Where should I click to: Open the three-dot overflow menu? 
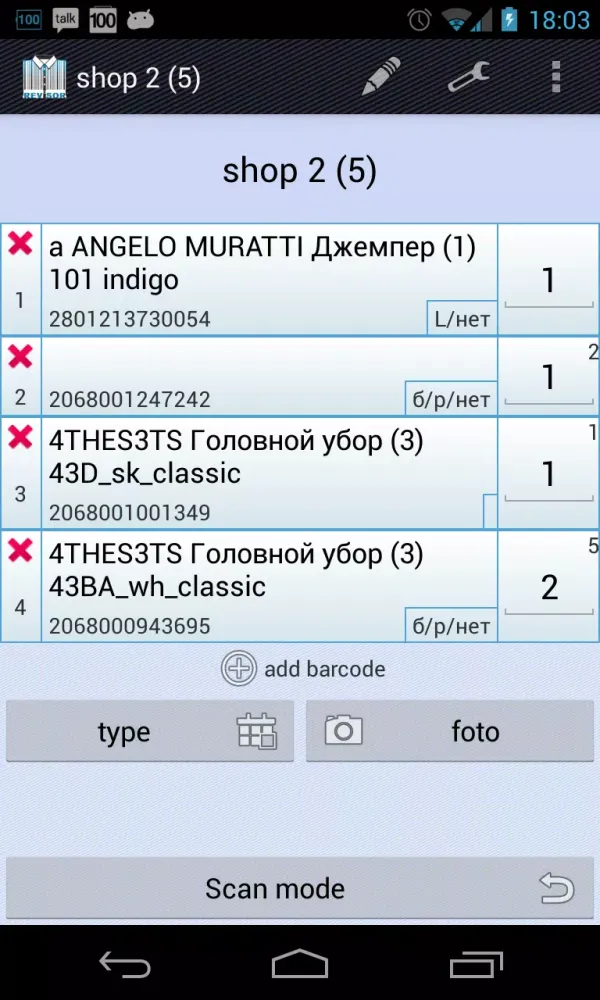pyautogui.click(x=556, y=77)
